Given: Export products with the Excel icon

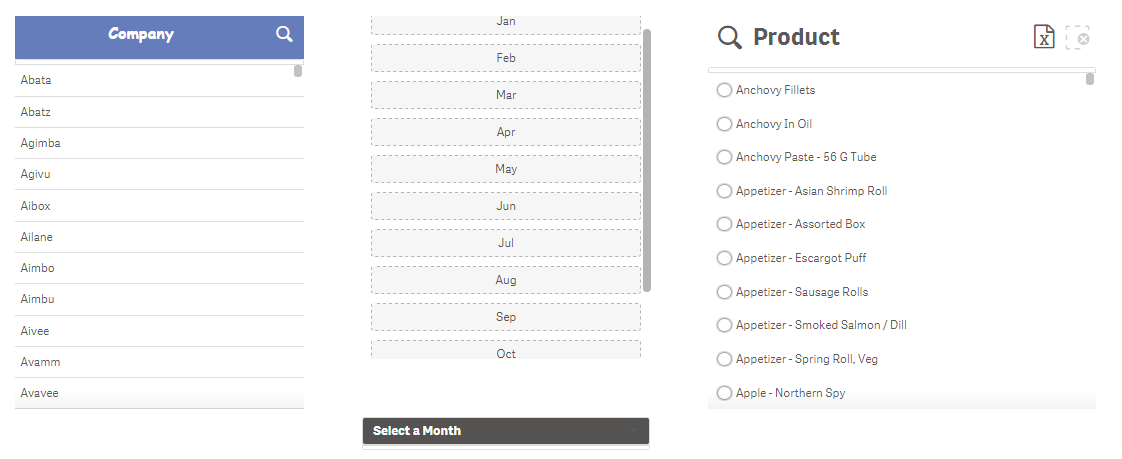Looking at the screenshot, I should coord(1044,37).
